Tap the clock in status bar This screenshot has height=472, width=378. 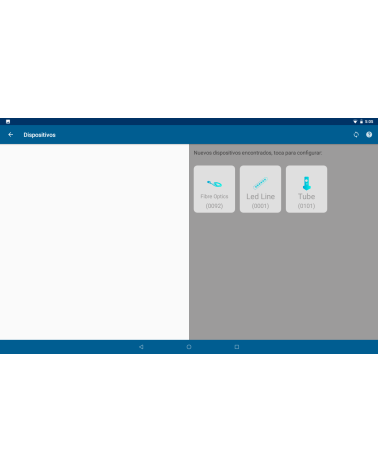click(369, 122)
